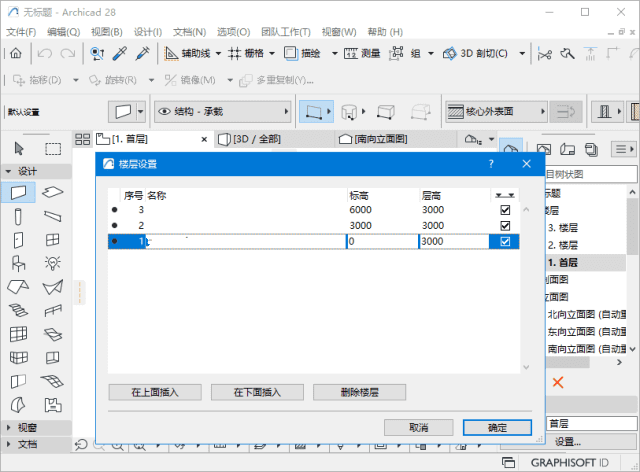Select the Marquee tool

(53, 148)
